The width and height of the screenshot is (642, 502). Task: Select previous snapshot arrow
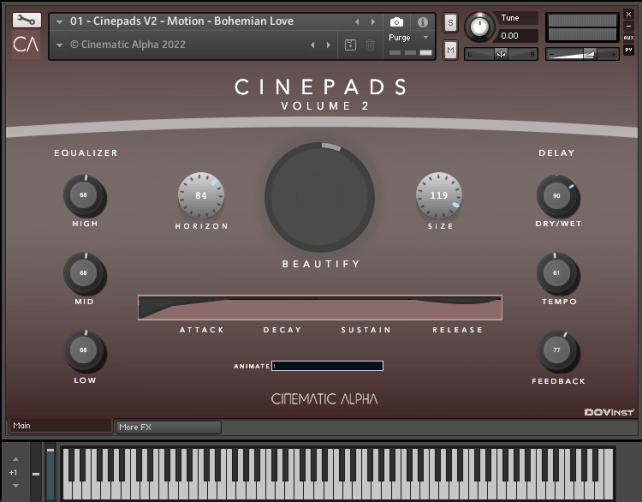(x=313, y=45)
